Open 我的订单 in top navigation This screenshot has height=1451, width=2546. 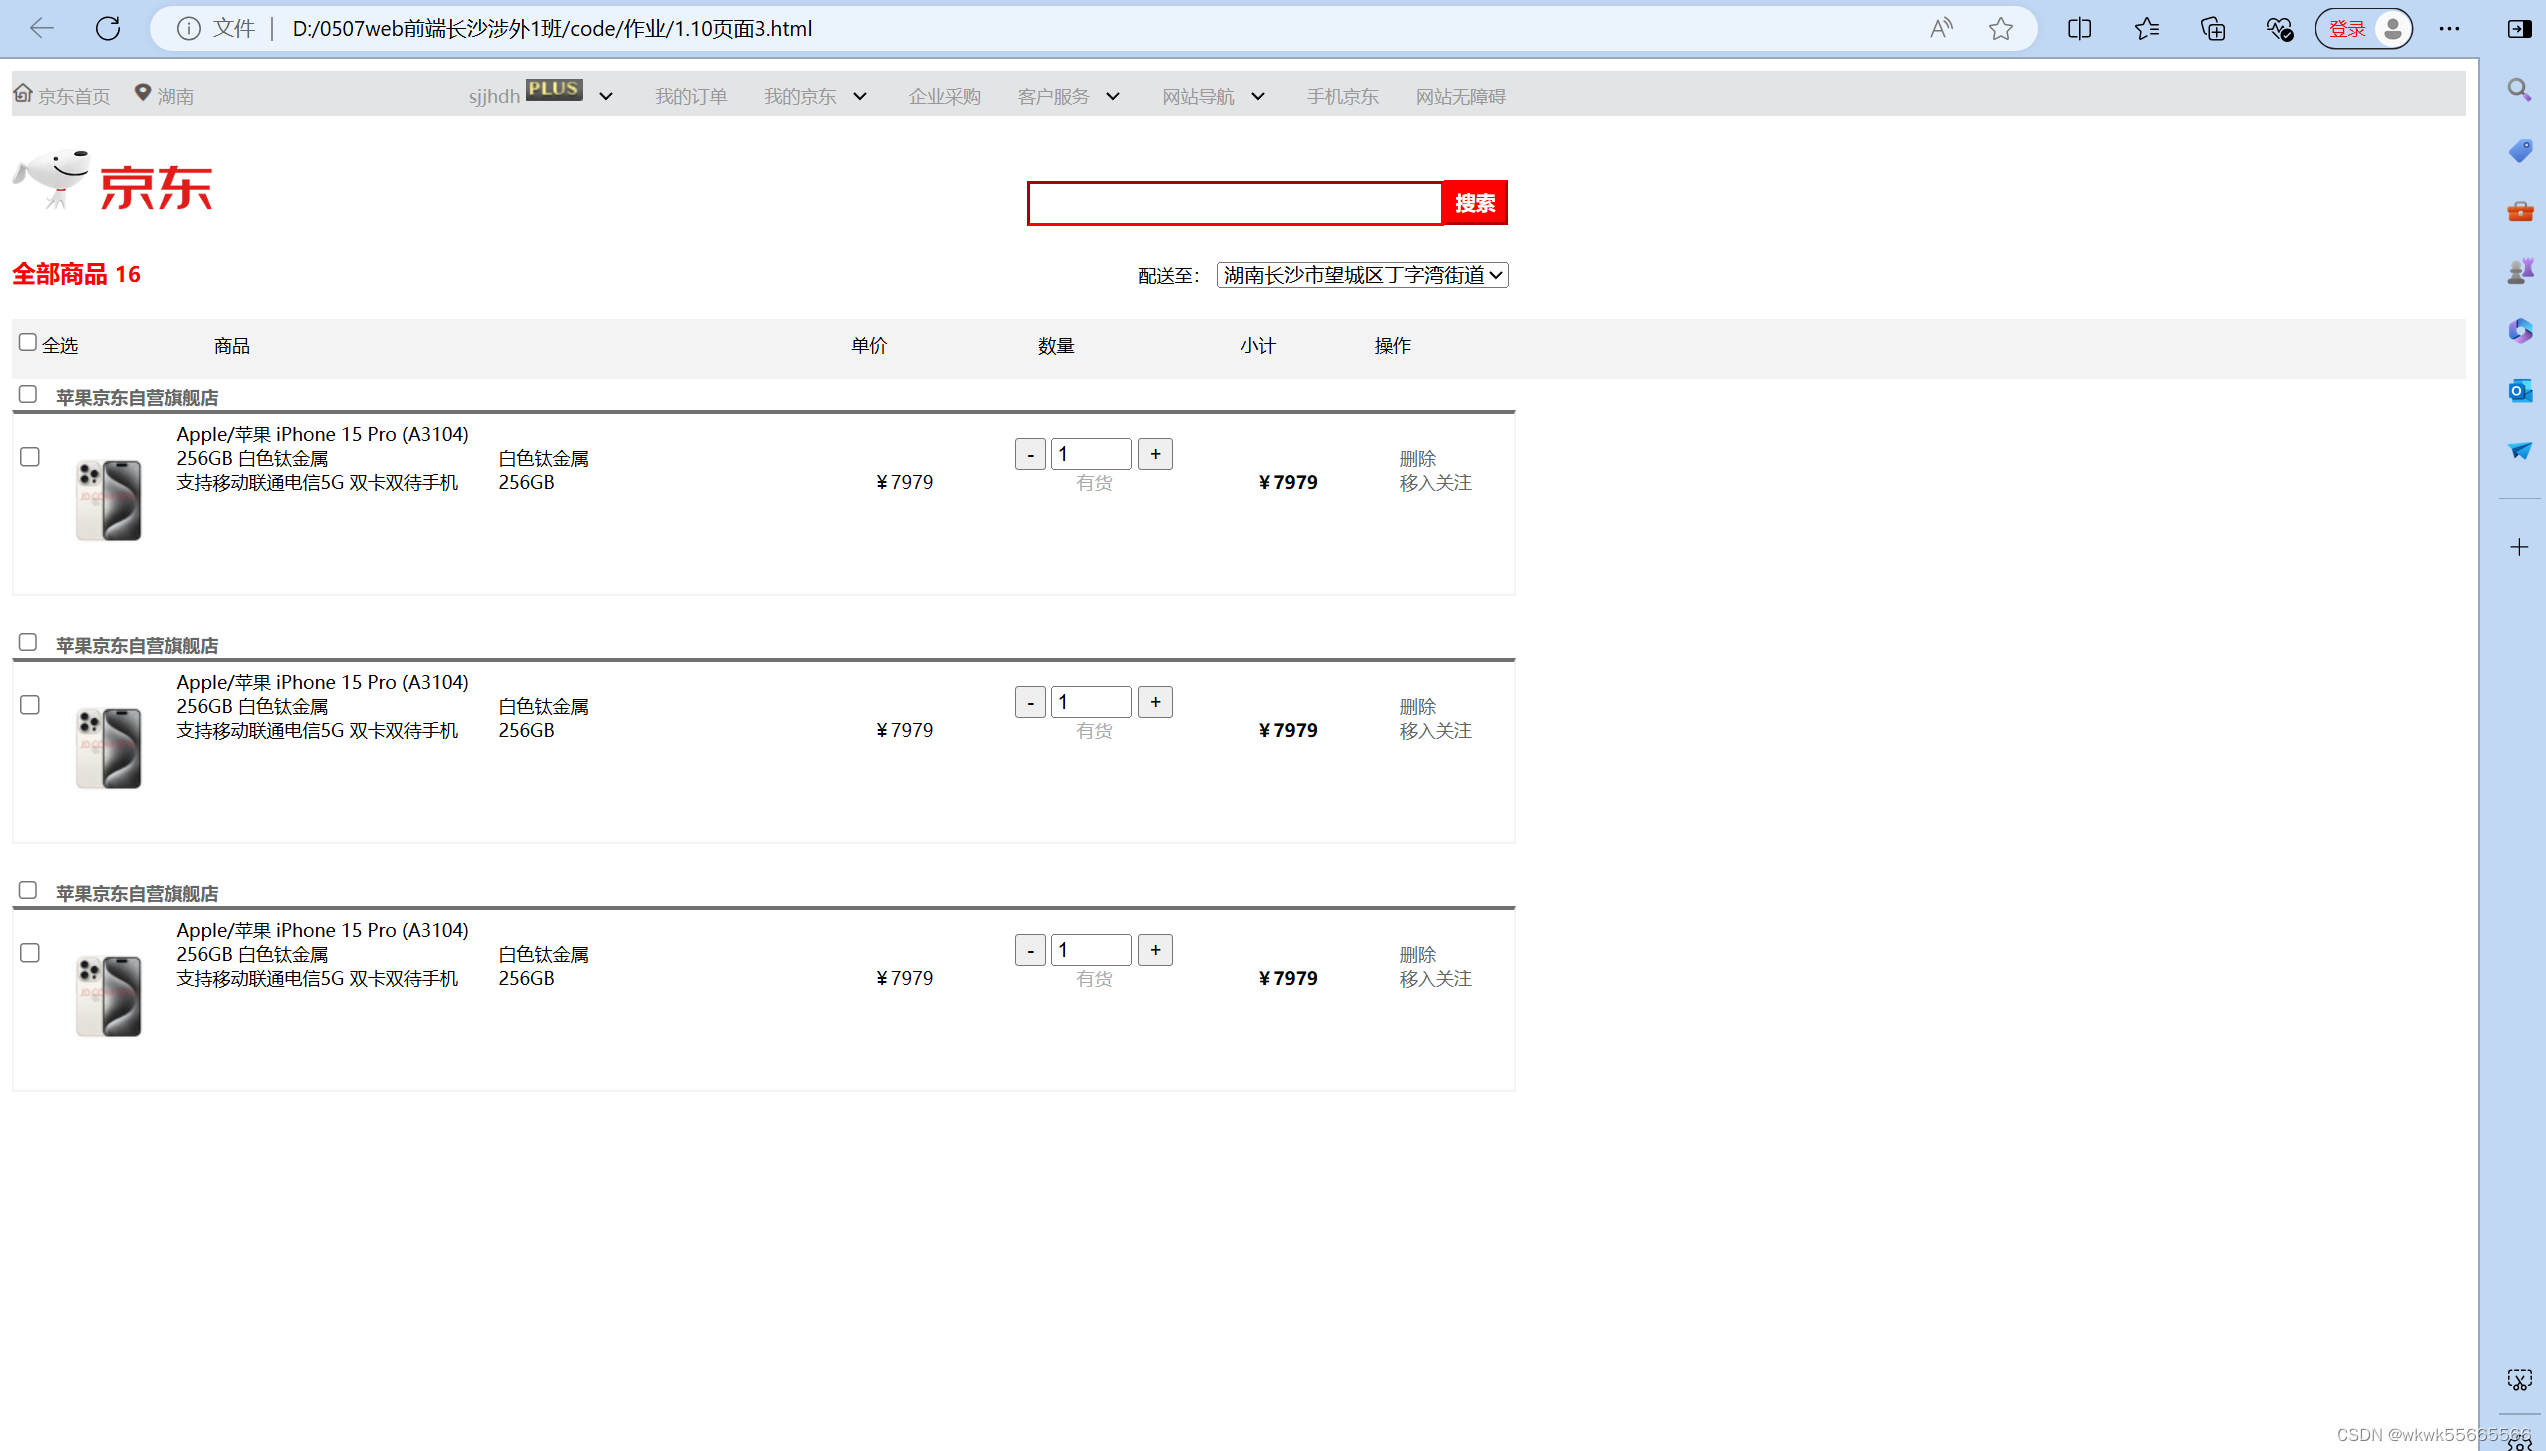tap(691, 97)
